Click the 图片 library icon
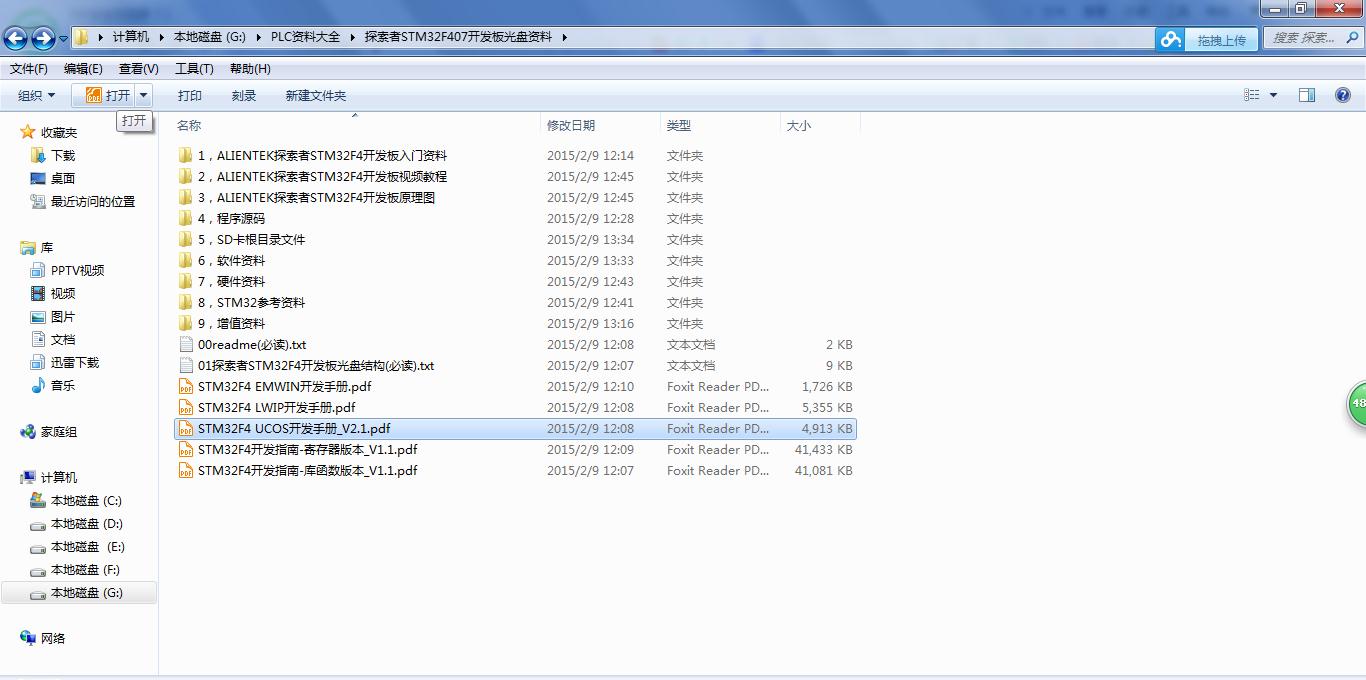This screenshot has height=680, width=1366. (x=38, y=317)
